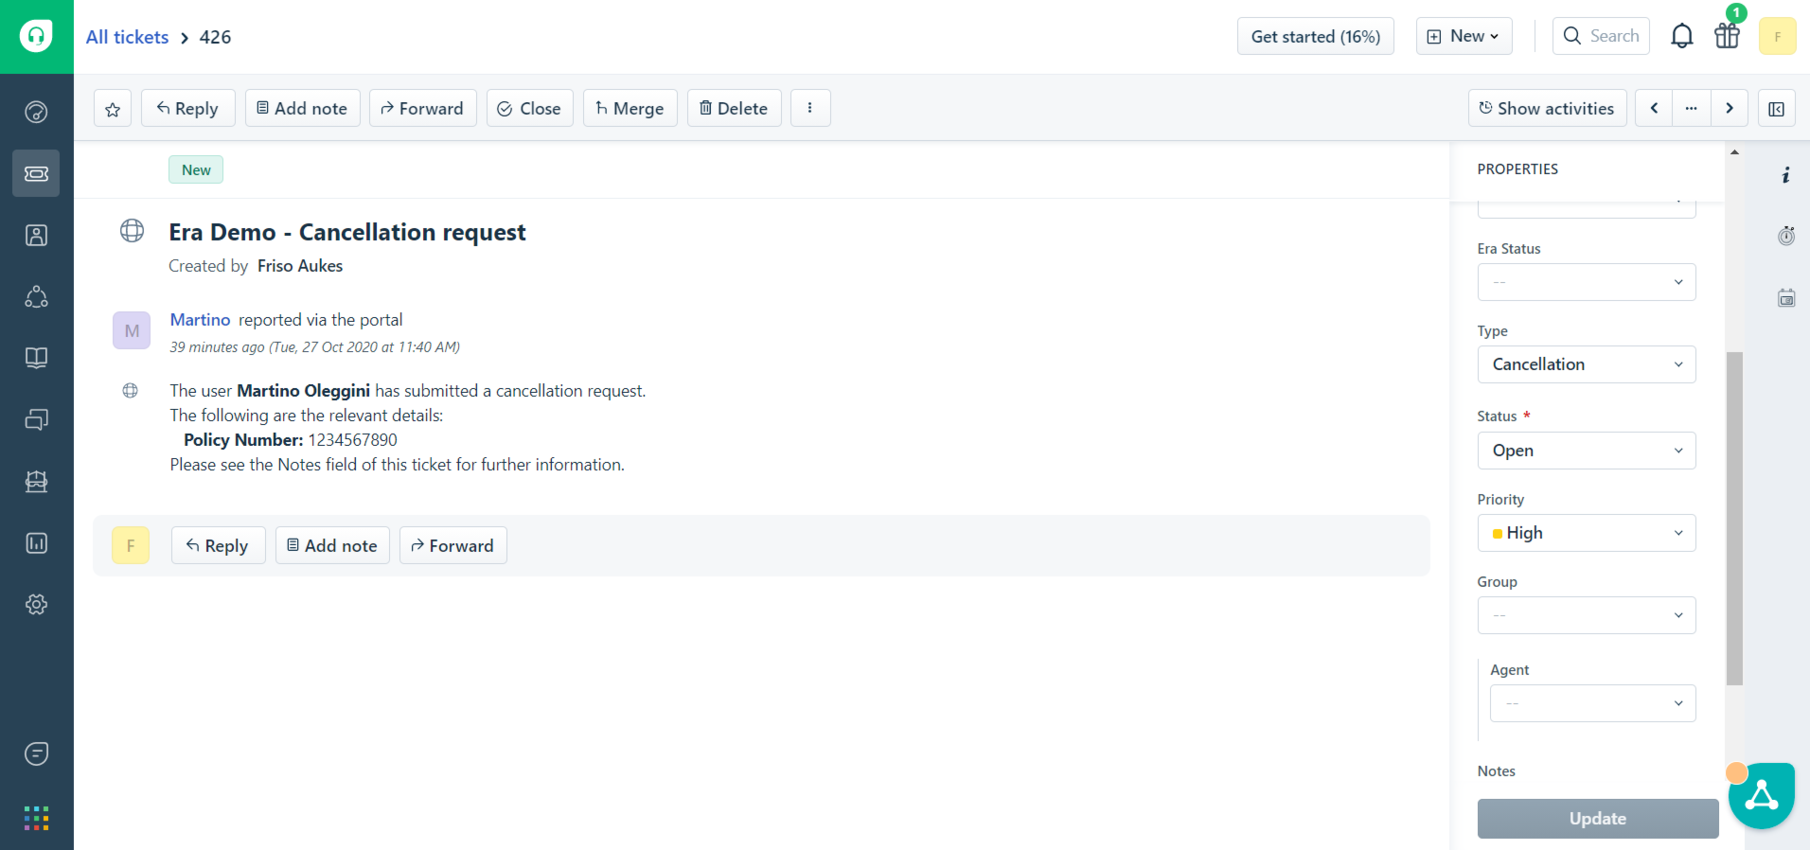Open the colorful app switcher grid

click(36, 818)
